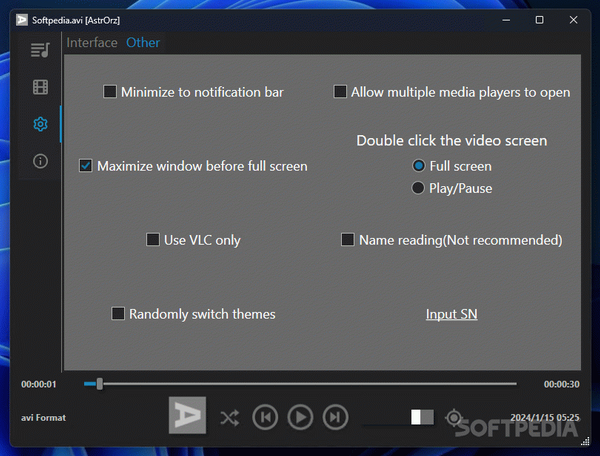Click the Double click the video screen heading
Screen dimensions: 600x456
452,141
